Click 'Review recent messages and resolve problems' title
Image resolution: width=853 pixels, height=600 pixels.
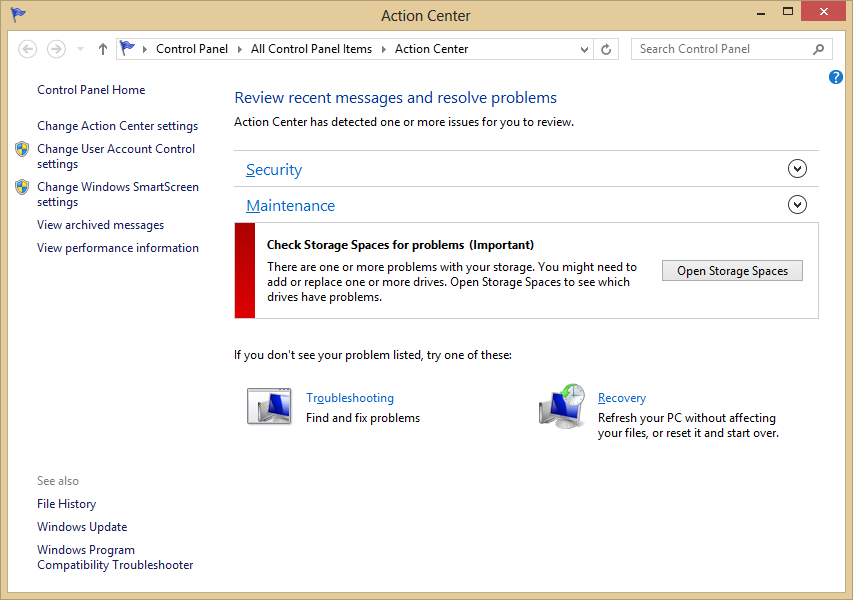pos(395,97)
